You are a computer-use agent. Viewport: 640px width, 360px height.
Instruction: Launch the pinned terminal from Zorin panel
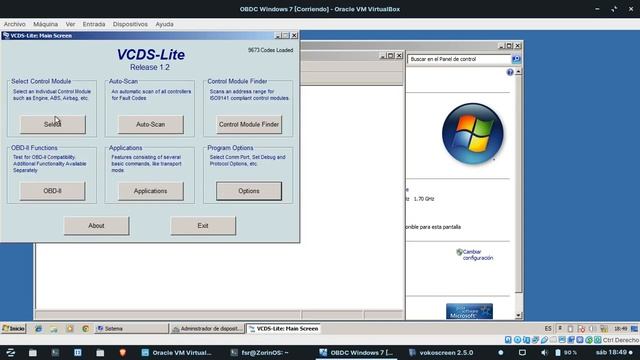pos(55,353)
